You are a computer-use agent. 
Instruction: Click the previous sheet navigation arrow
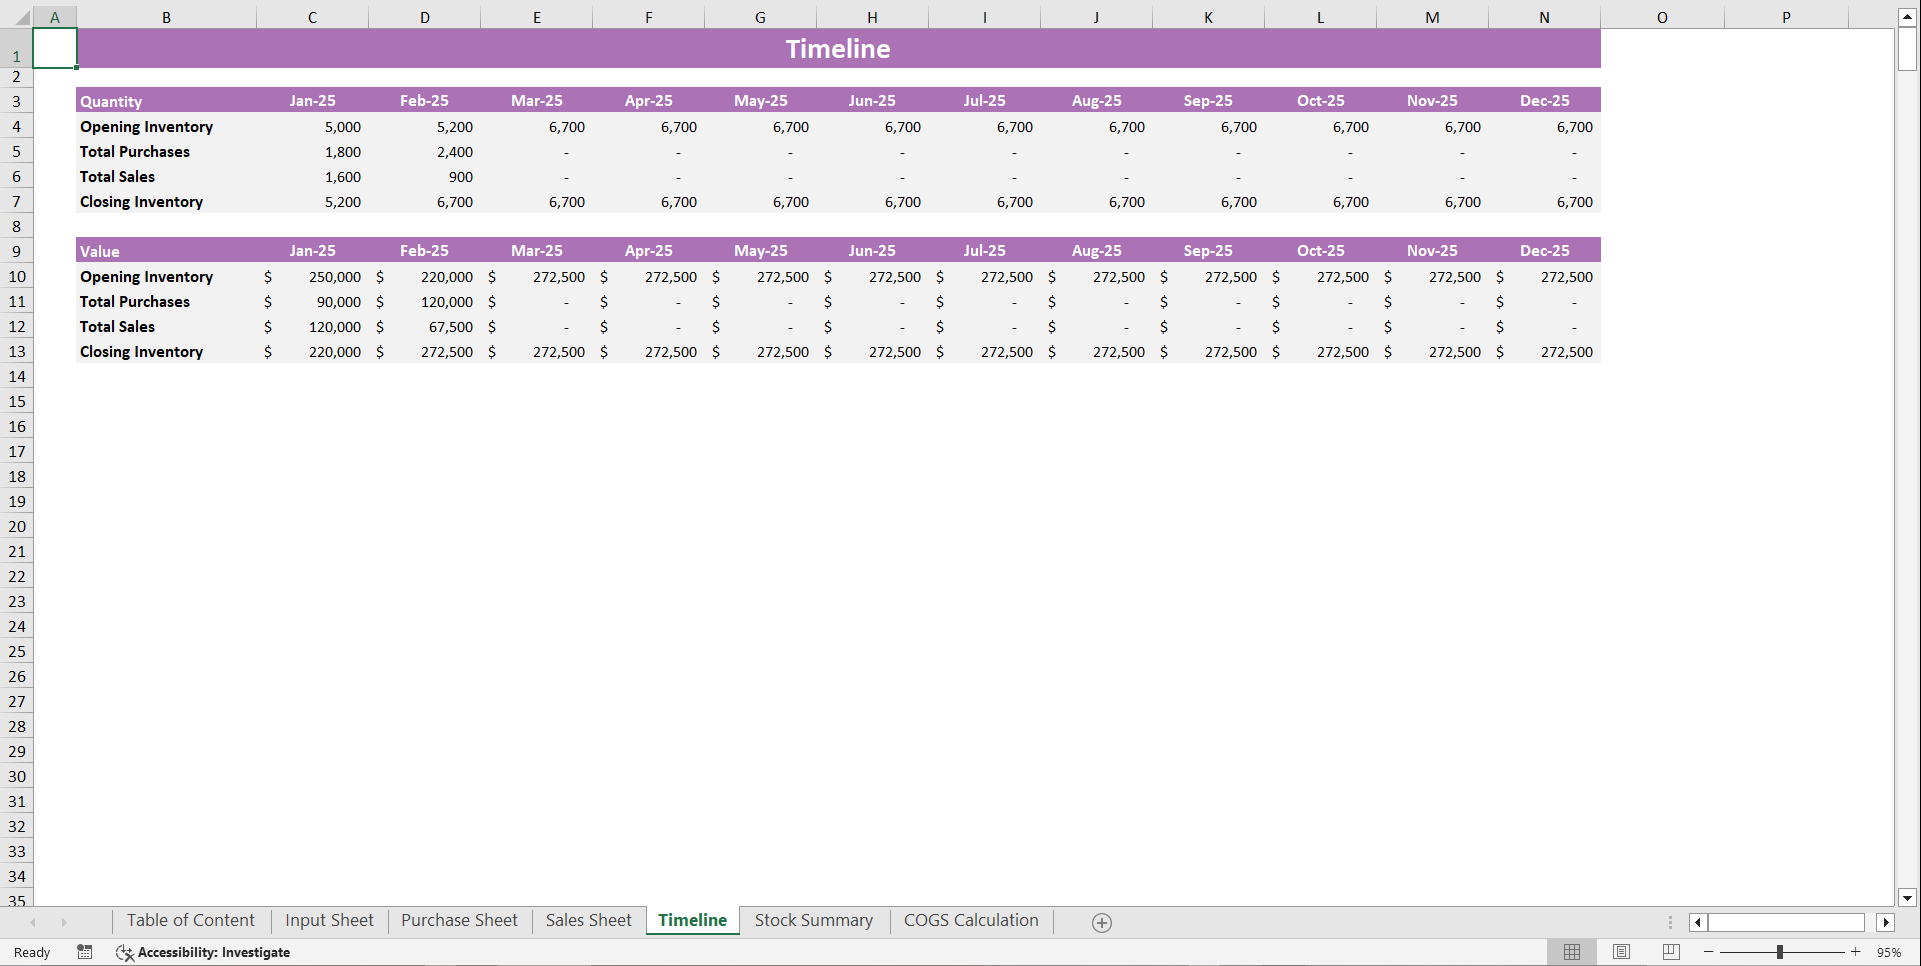34,922
